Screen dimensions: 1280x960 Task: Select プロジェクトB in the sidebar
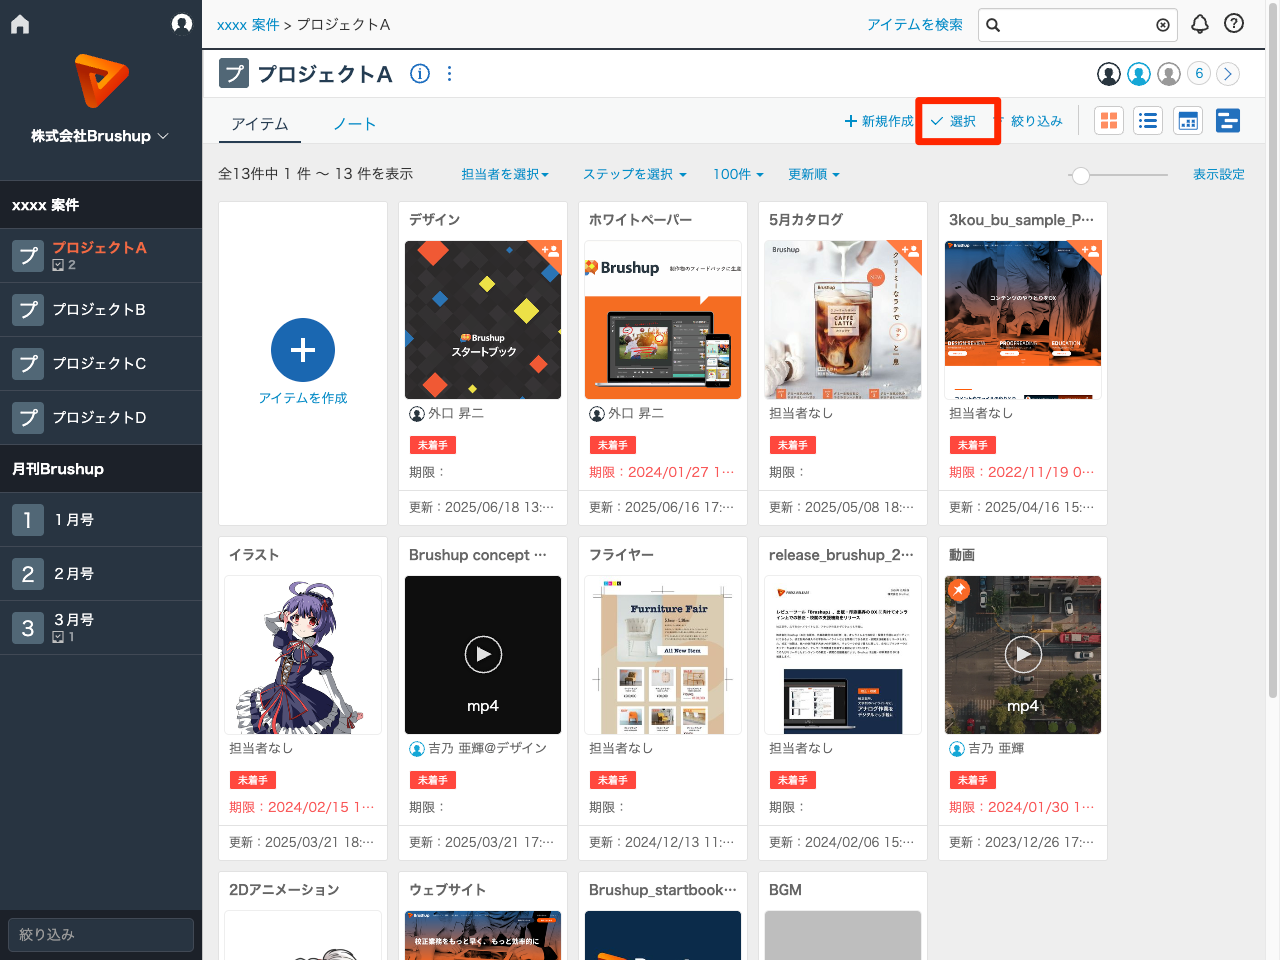pyautogui.click(x=99, y=310)
